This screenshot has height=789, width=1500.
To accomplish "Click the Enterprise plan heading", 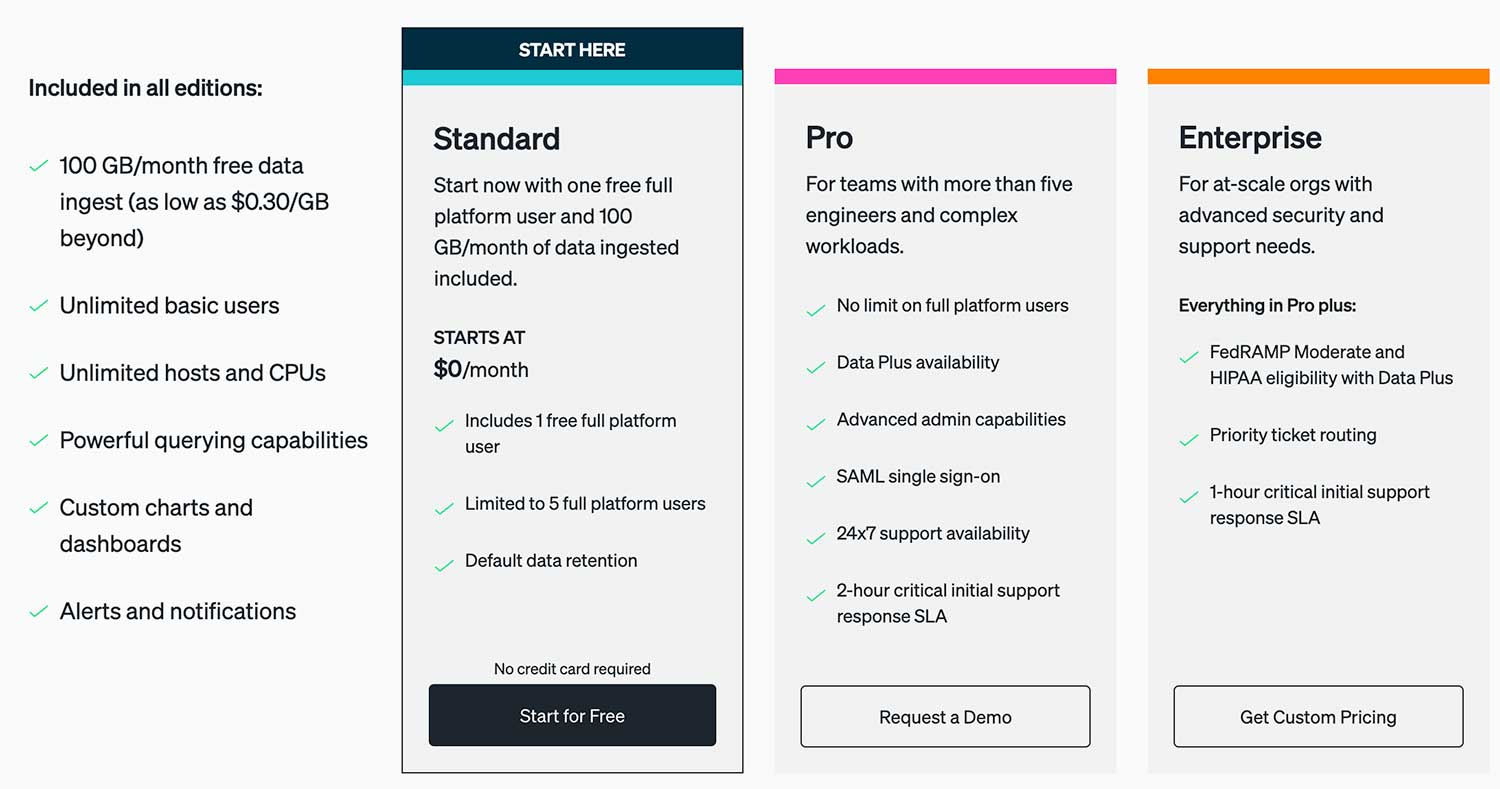I will coord(1250,137).
